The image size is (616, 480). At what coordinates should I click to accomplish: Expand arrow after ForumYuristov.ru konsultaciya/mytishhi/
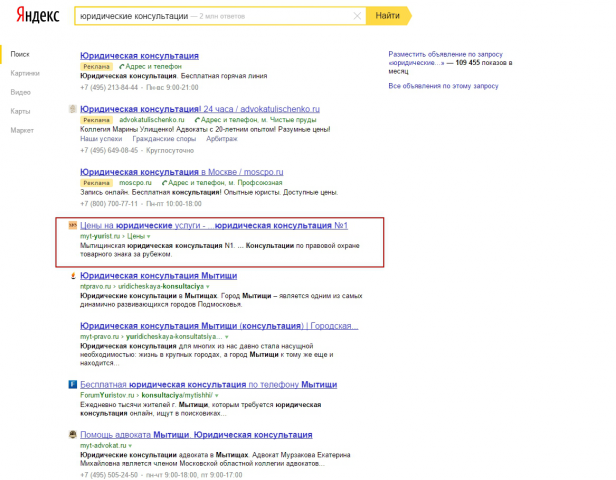tap(217, 396)
